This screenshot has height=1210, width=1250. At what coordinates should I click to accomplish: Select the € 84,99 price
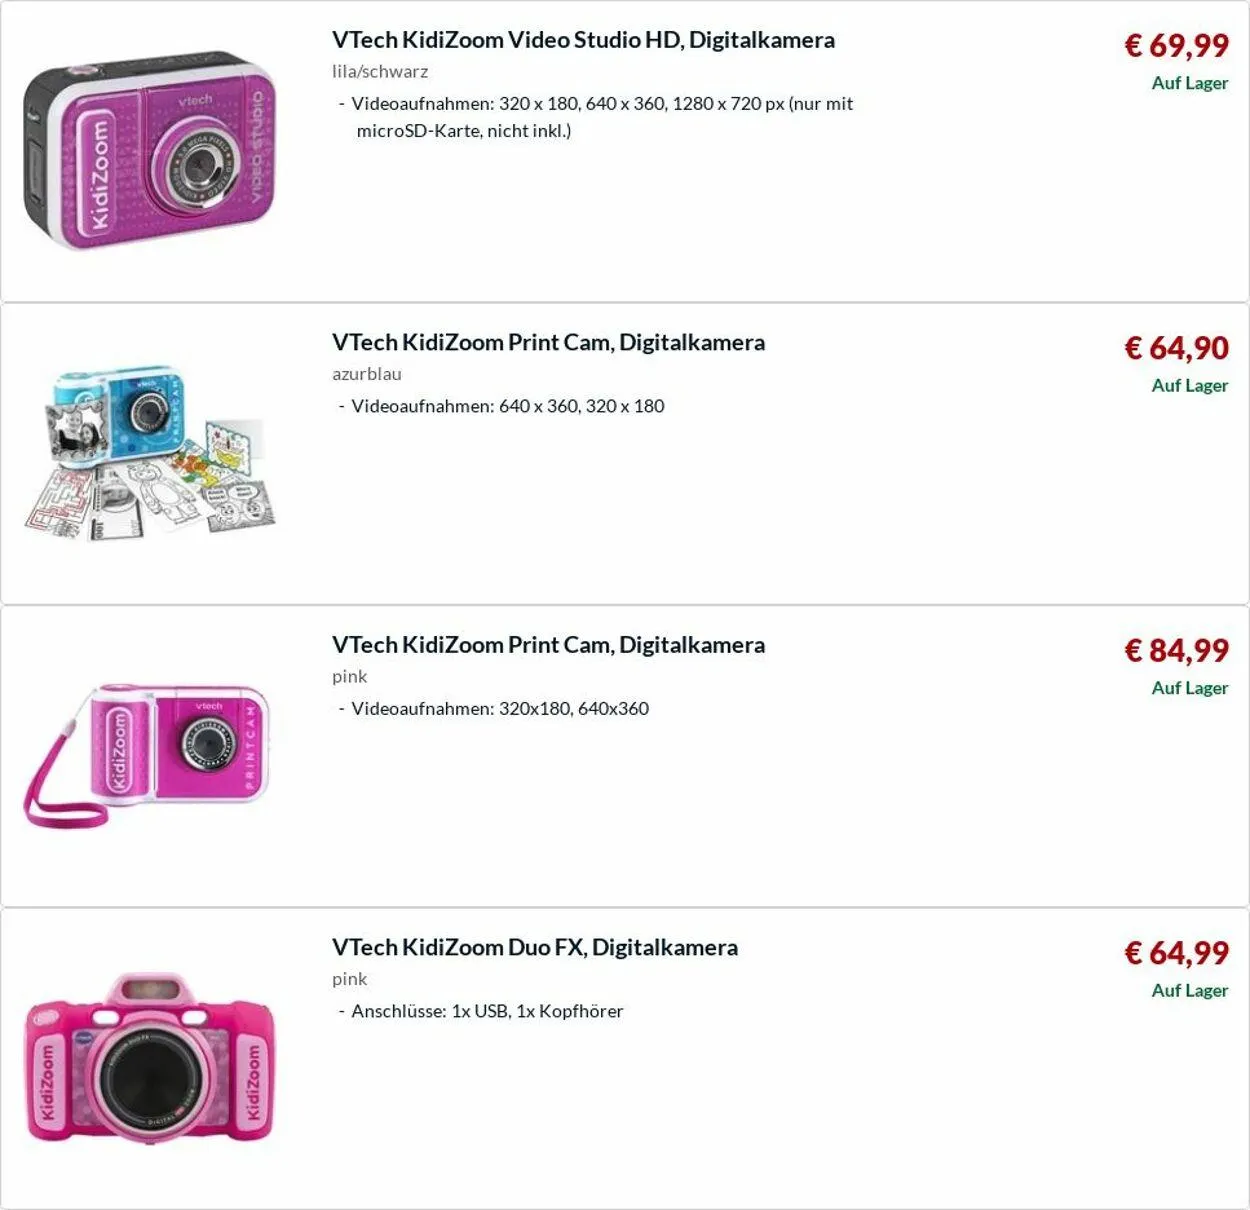point(1176,650)
